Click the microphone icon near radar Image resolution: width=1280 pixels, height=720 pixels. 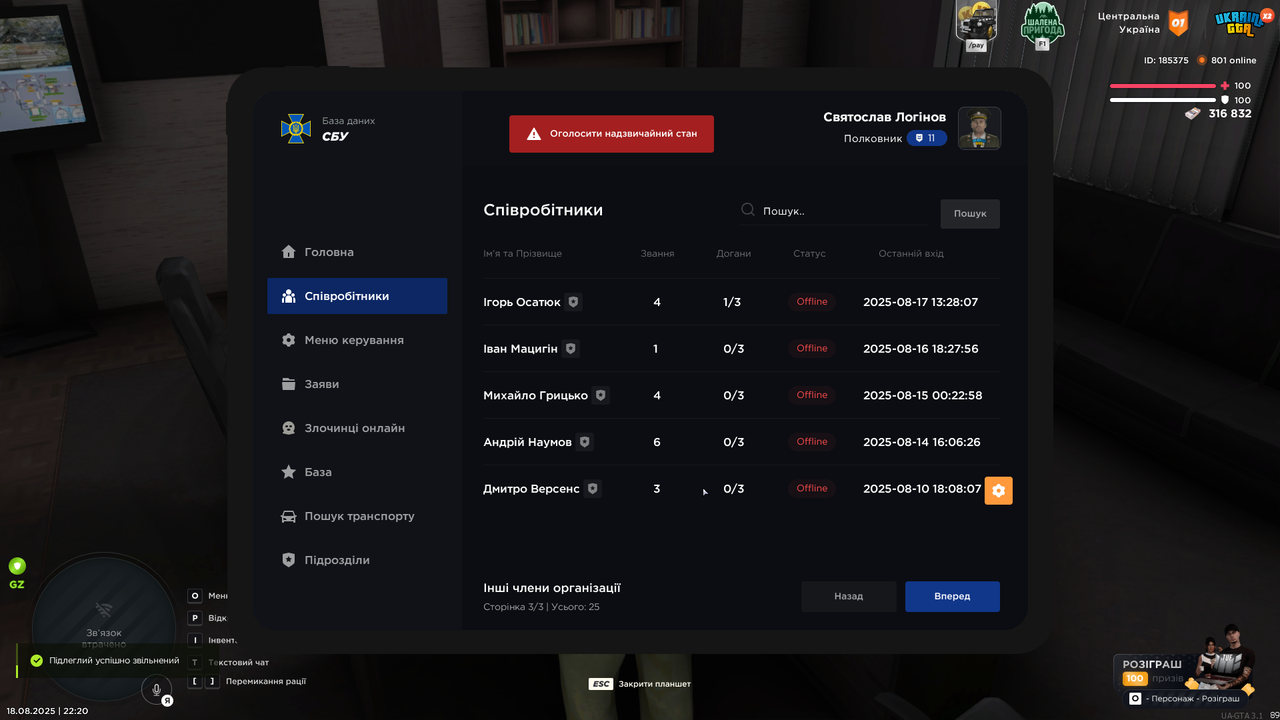156,689
